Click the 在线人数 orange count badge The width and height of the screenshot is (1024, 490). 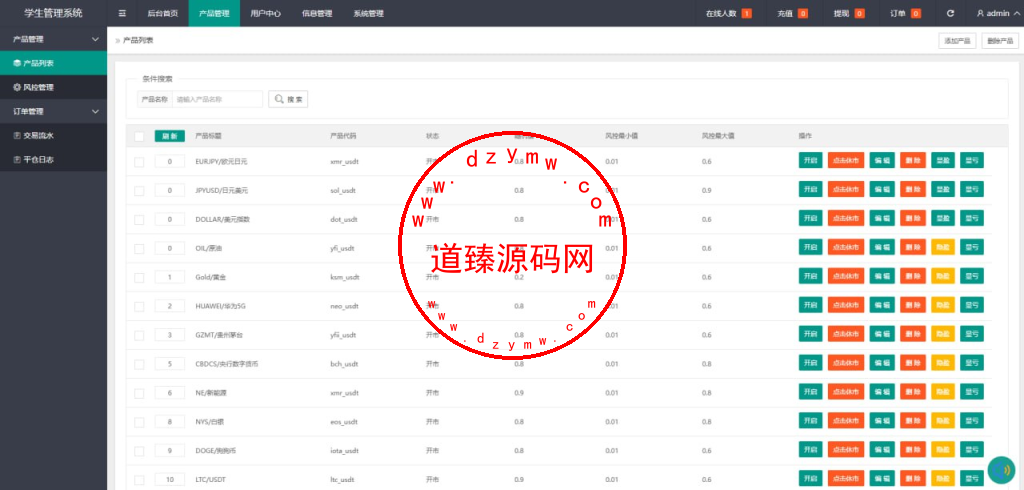pyautogui.click(x=746, y=13)
